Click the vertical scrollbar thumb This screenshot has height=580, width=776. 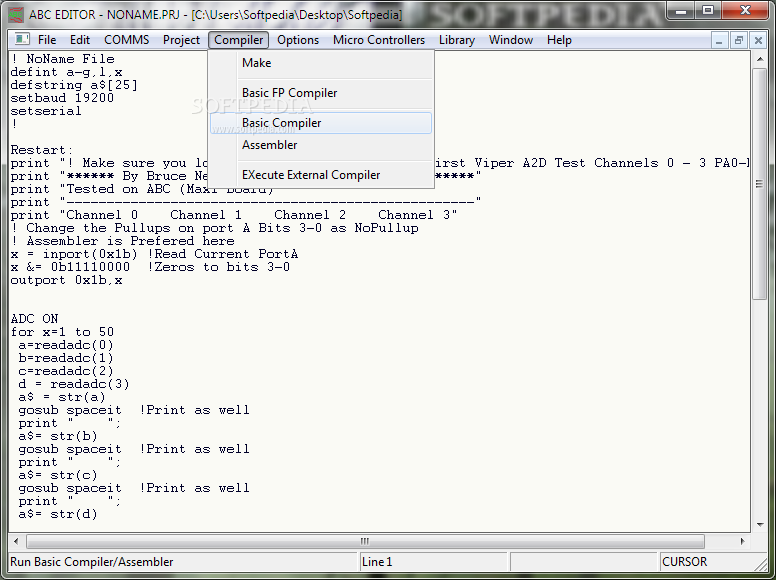tap(760, 183)
